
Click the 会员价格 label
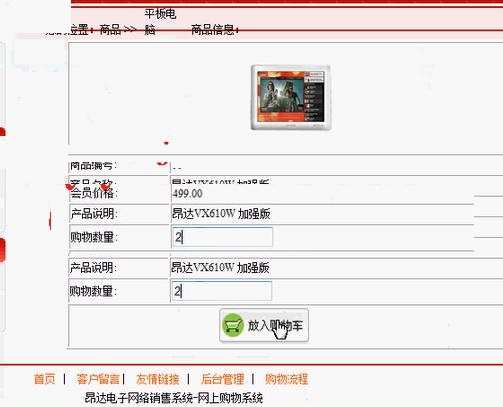pos(94,193)
